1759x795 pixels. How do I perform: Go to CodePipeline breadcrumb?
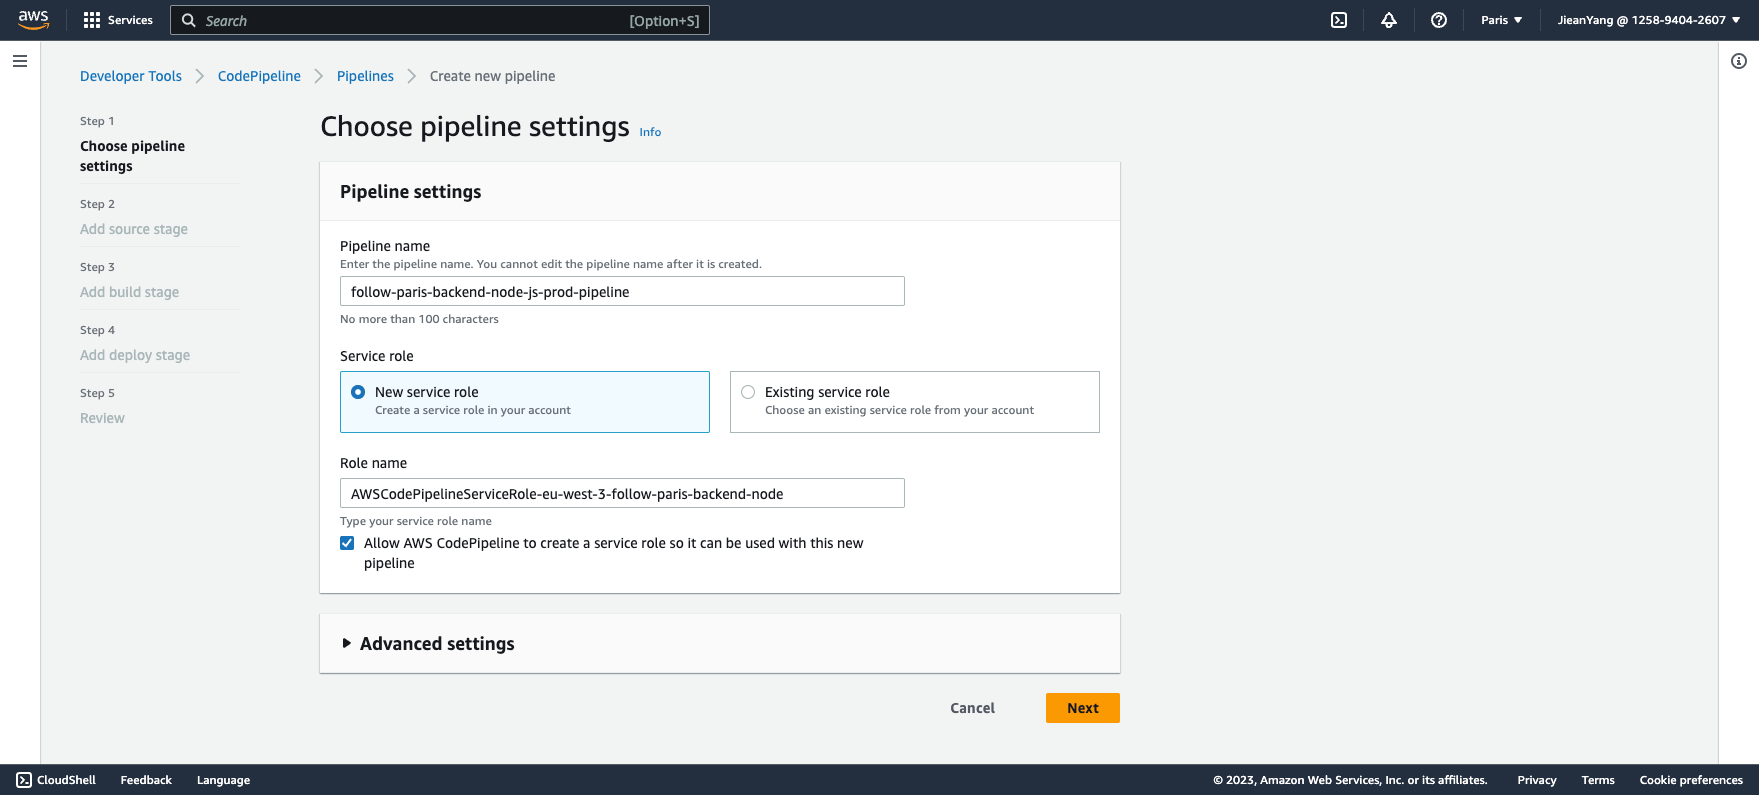tap(259, 76)
